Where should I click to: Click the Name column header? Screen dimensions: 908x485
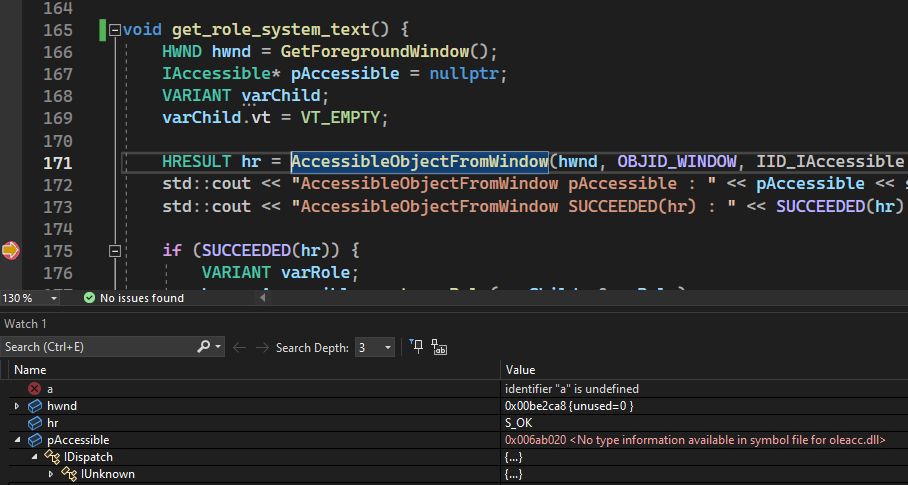[x=30, y=370]
